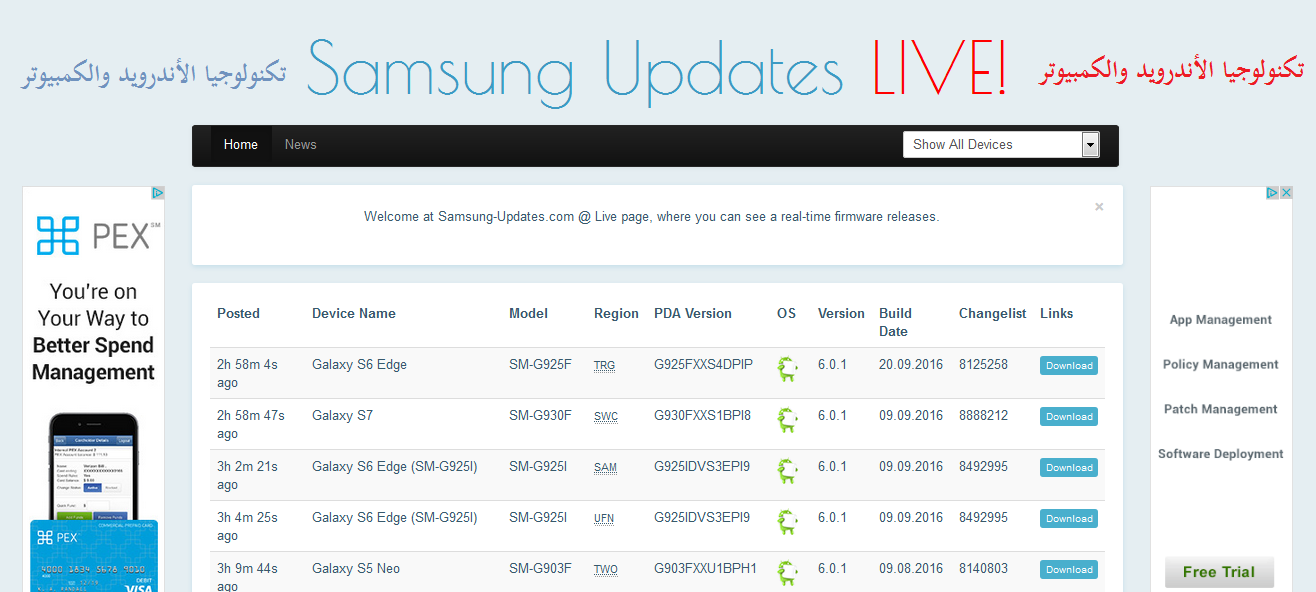The image size is (1316, 592).
Task: Click the Galaxy S7 device name
Action: tap(342, 415)
